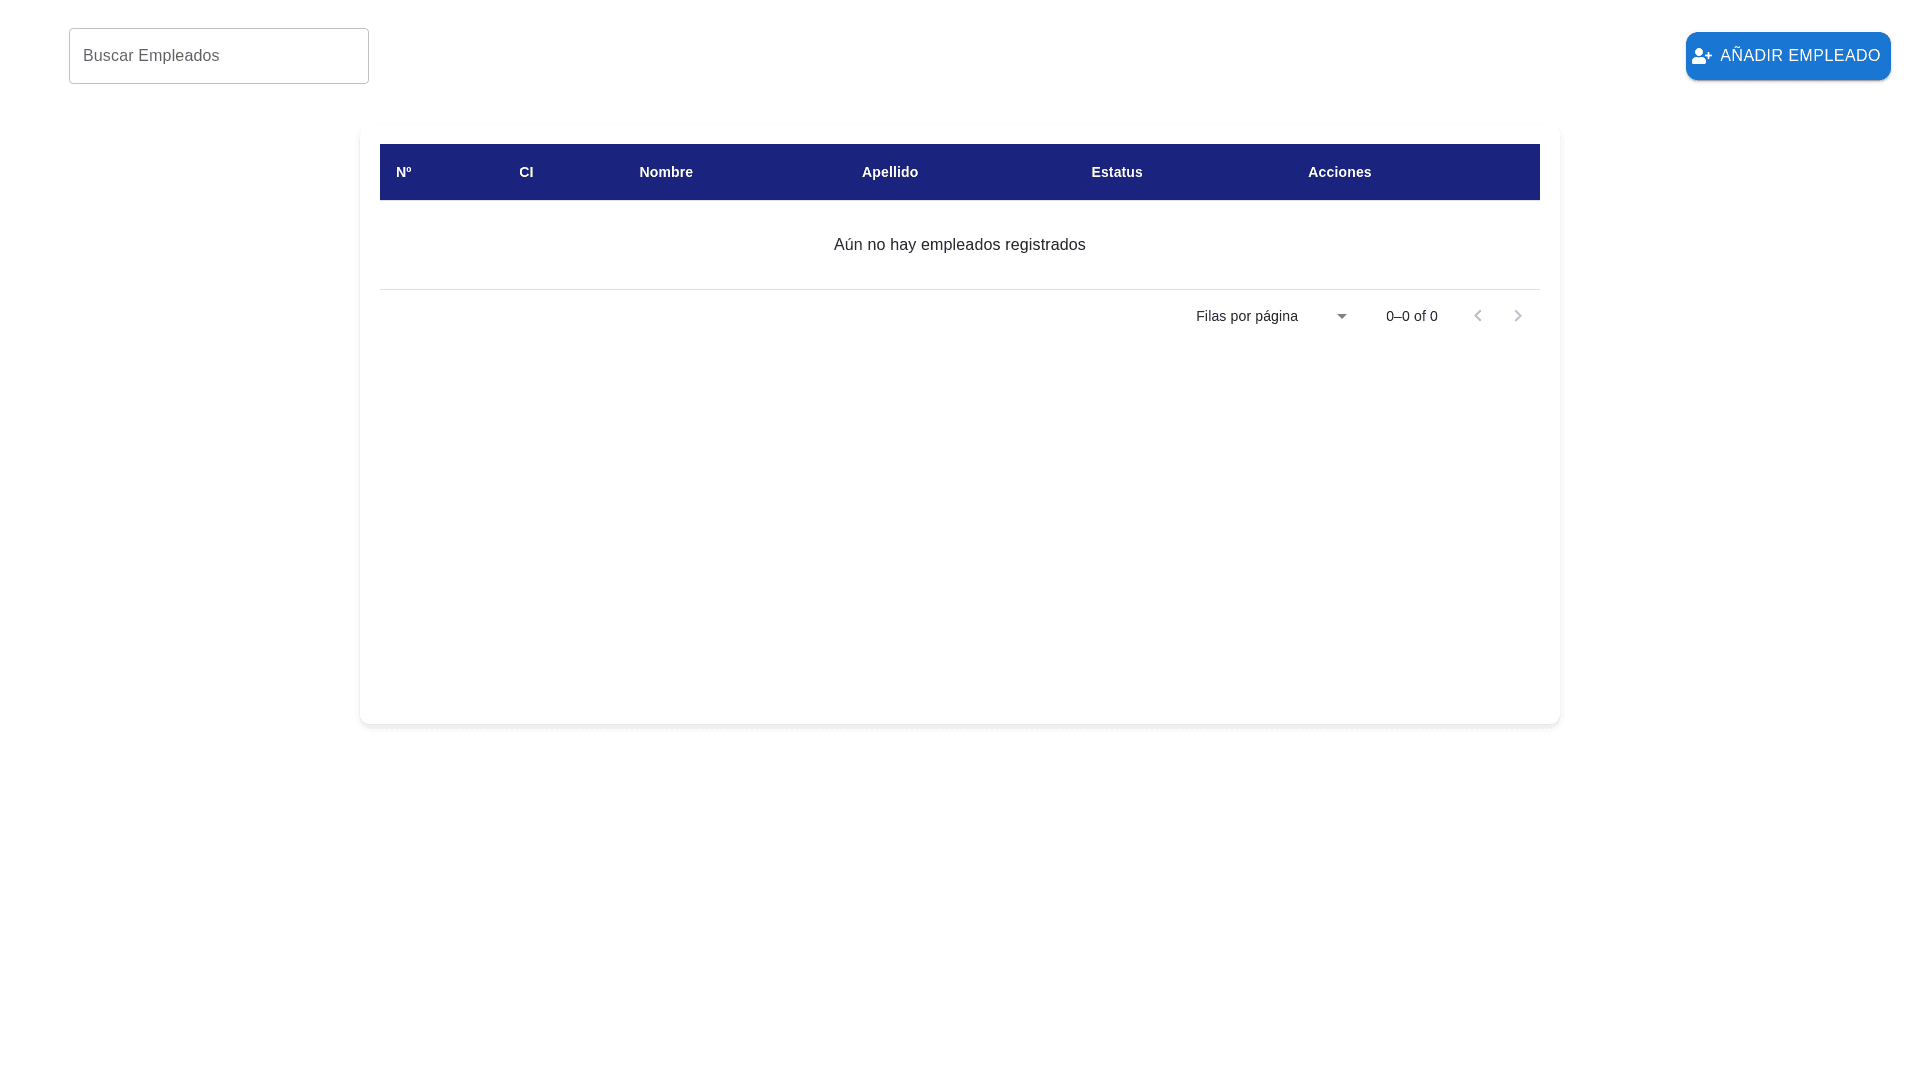The height and width of the screenshot is (1080, 1920).
Task: Focus the Buscar Empleados search field
Action: click(218, 56)
